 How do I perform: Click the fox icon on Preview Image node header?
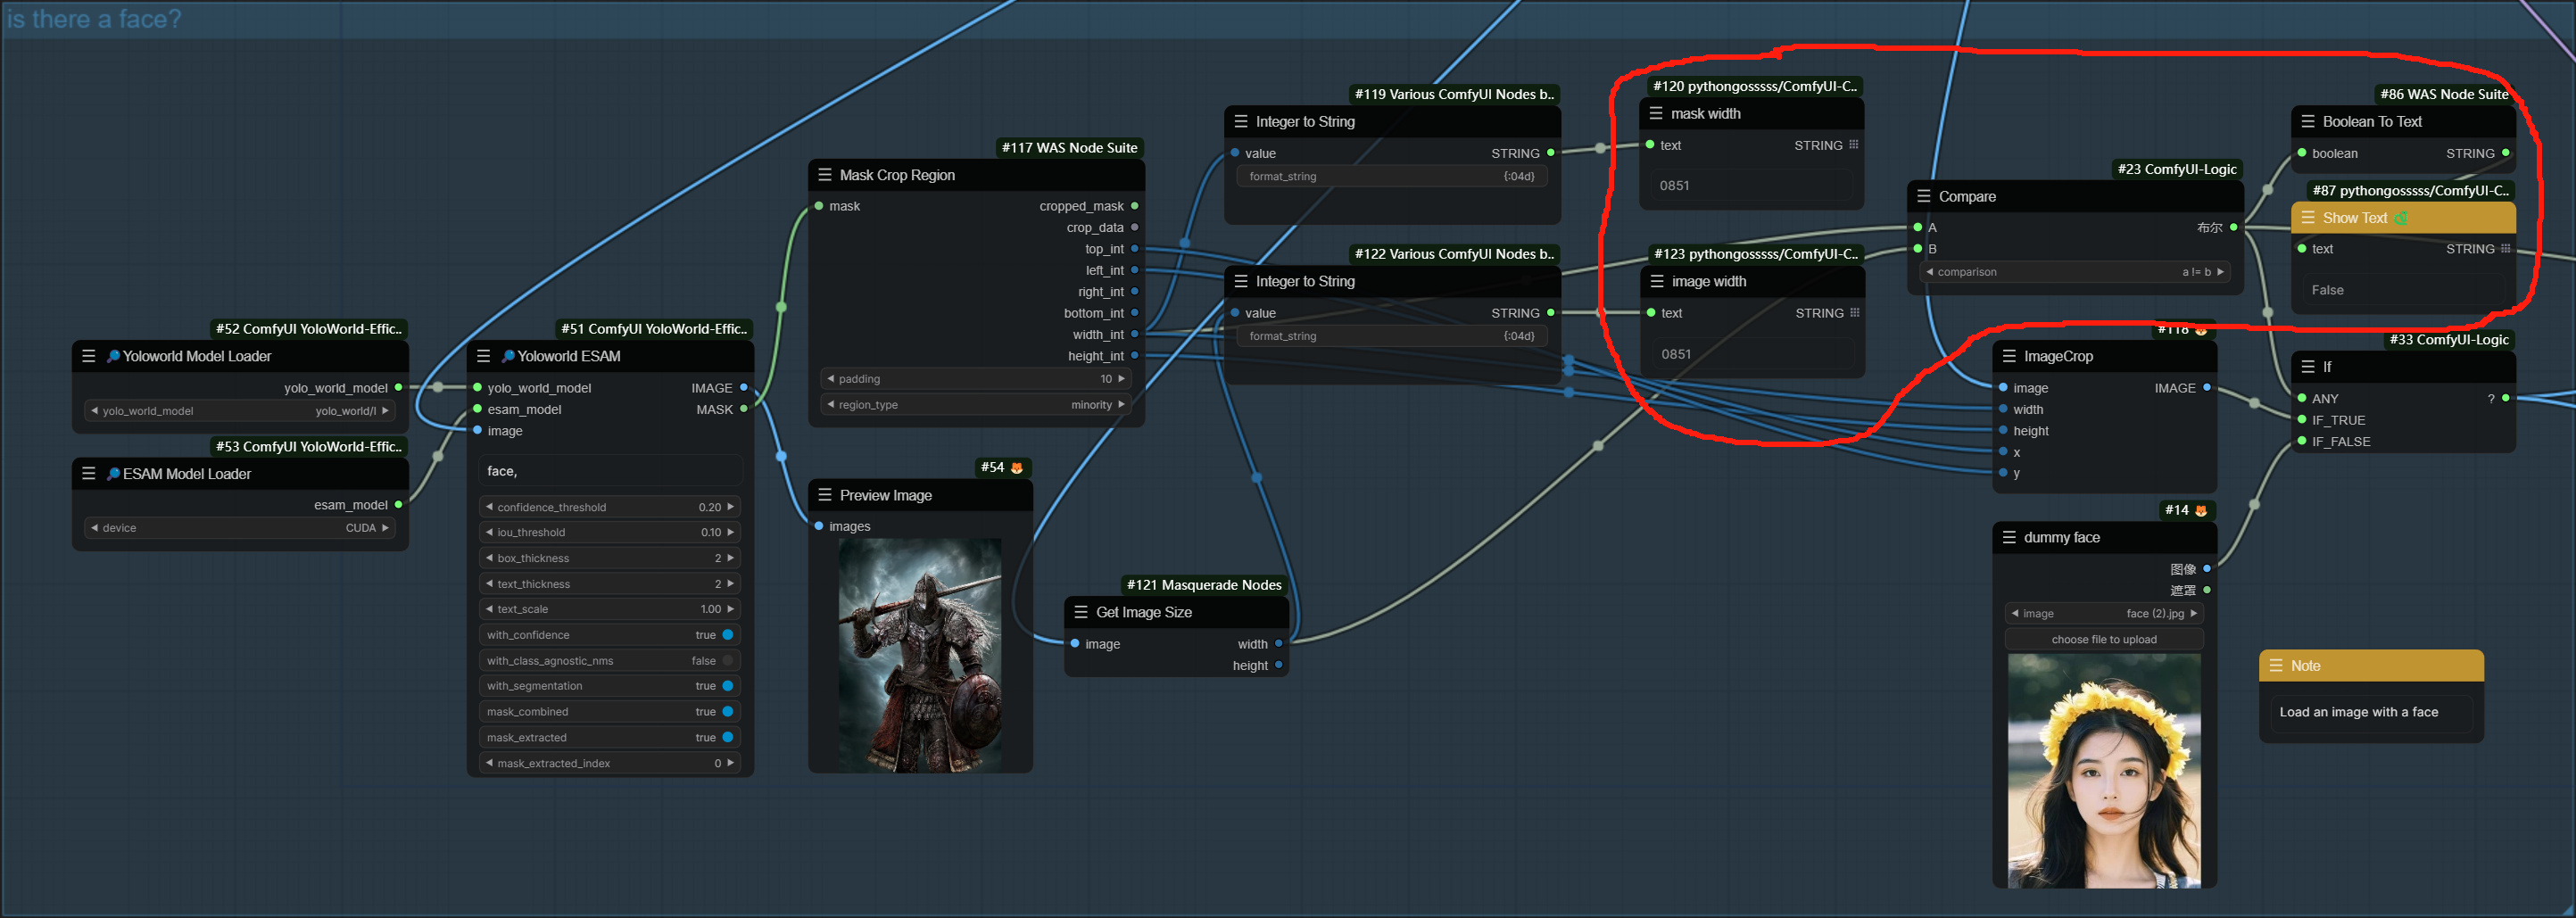click(1016, 467)
